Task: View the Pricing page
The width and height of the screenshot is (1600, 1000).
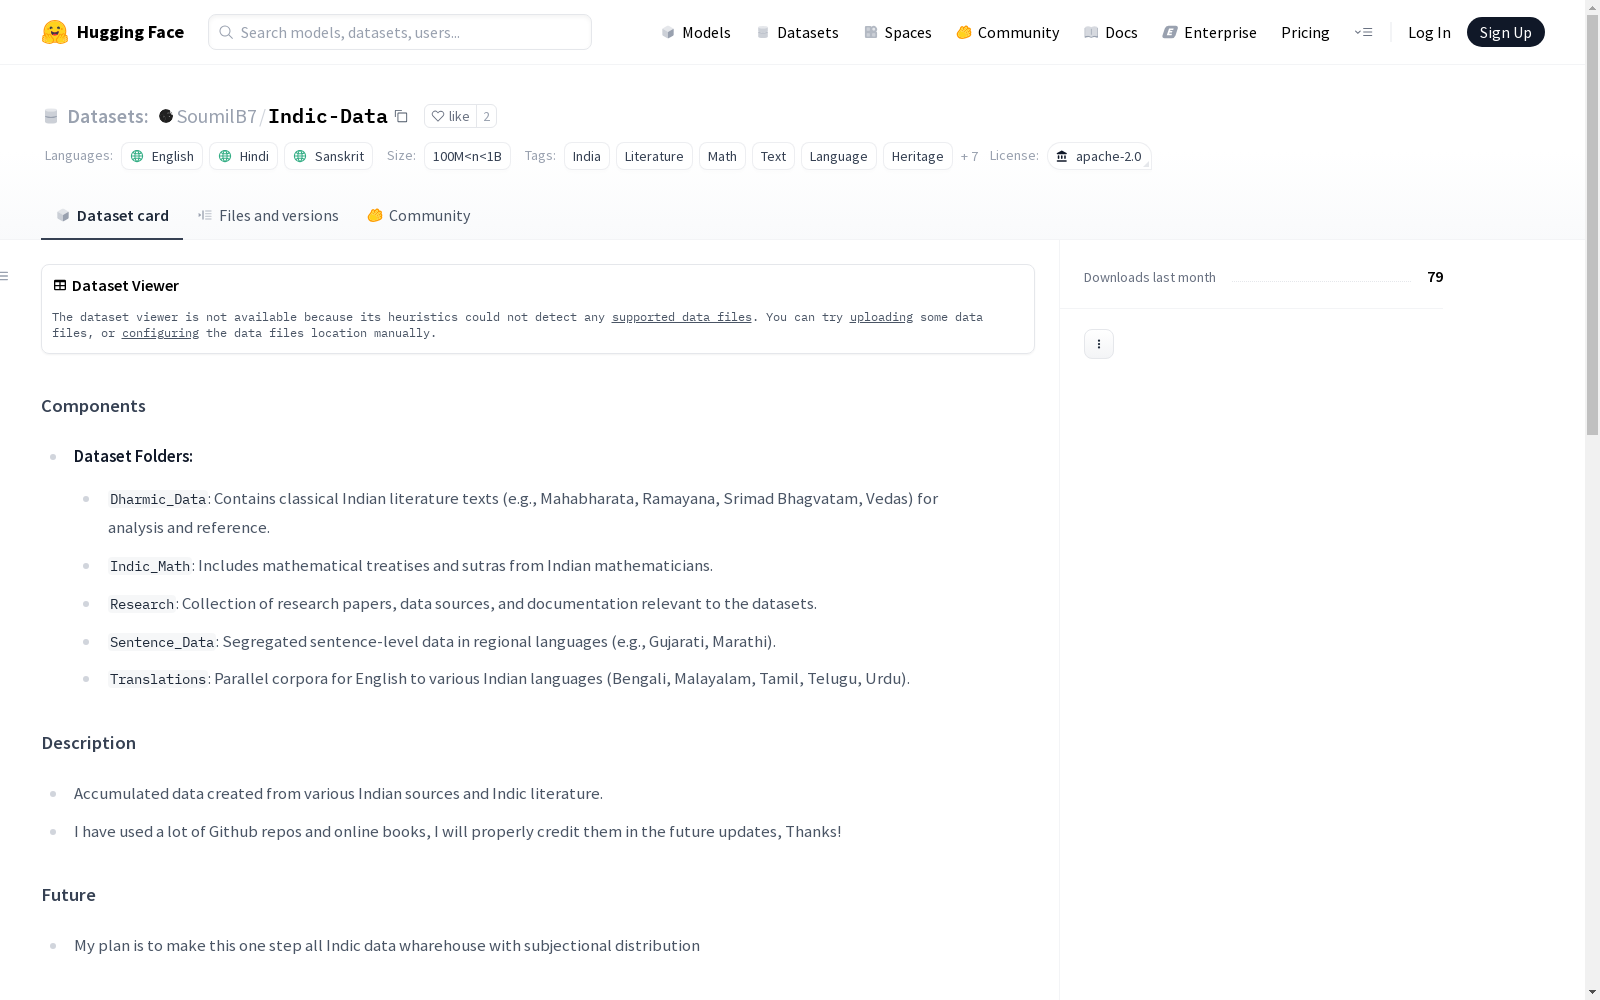Action: click(1305, 32)
